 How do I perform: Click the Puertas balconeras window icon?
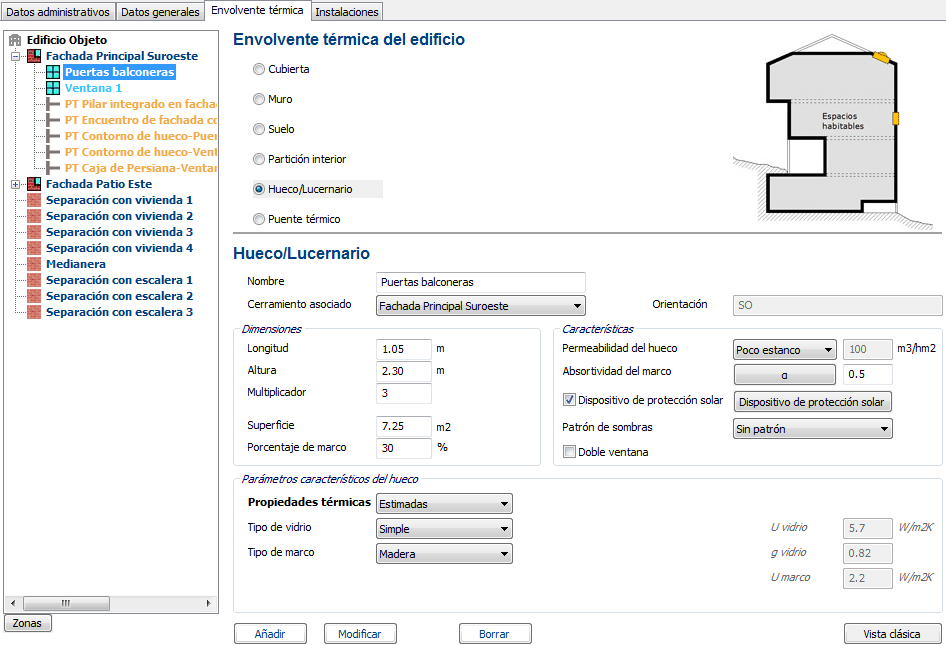[54, 72]
